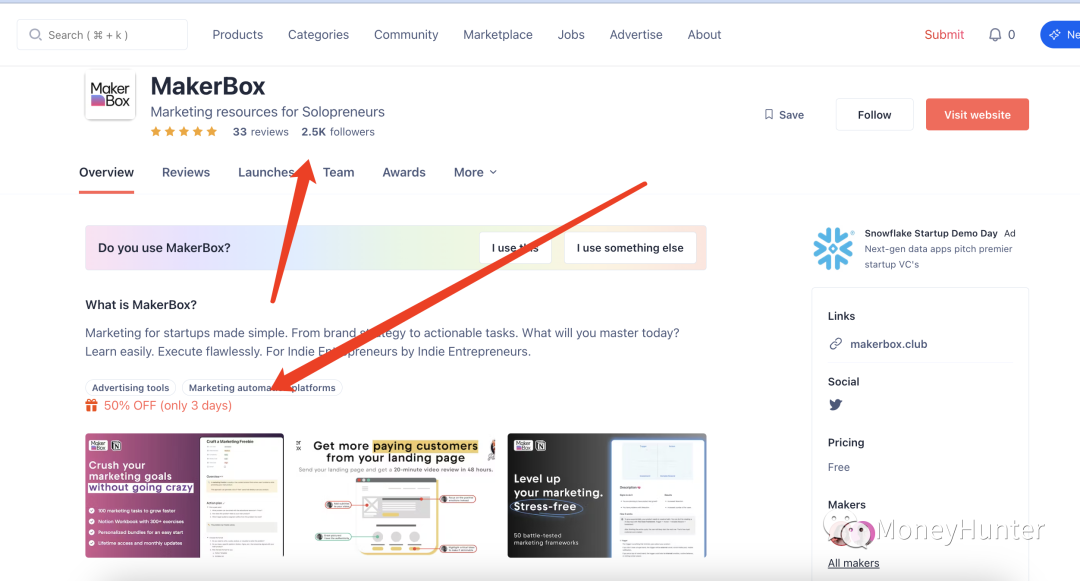Click the MakerBox logo thumbnail
Image resolution: width=1080 pixels, height=581 pixels.
(110, 95)
